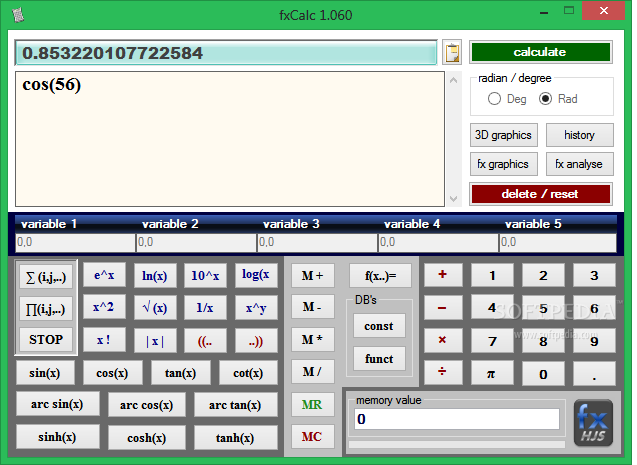Click the product ∏(i,j,..) button
Image resolution: width=637 pixels, height=465 pixels.
(46, 309)
